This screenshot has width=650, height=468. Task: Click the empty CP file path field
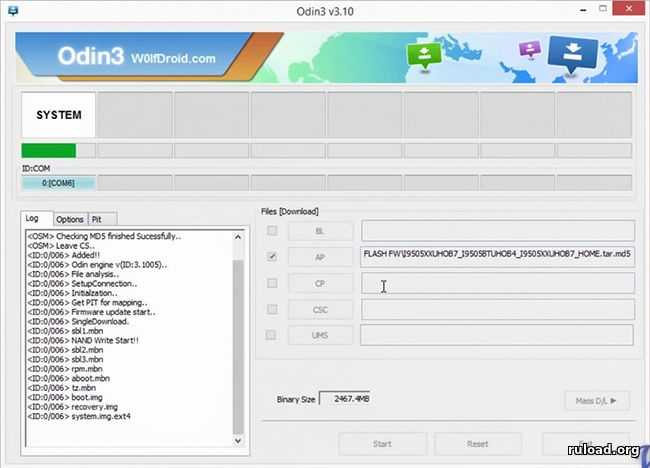click(498, 283)
